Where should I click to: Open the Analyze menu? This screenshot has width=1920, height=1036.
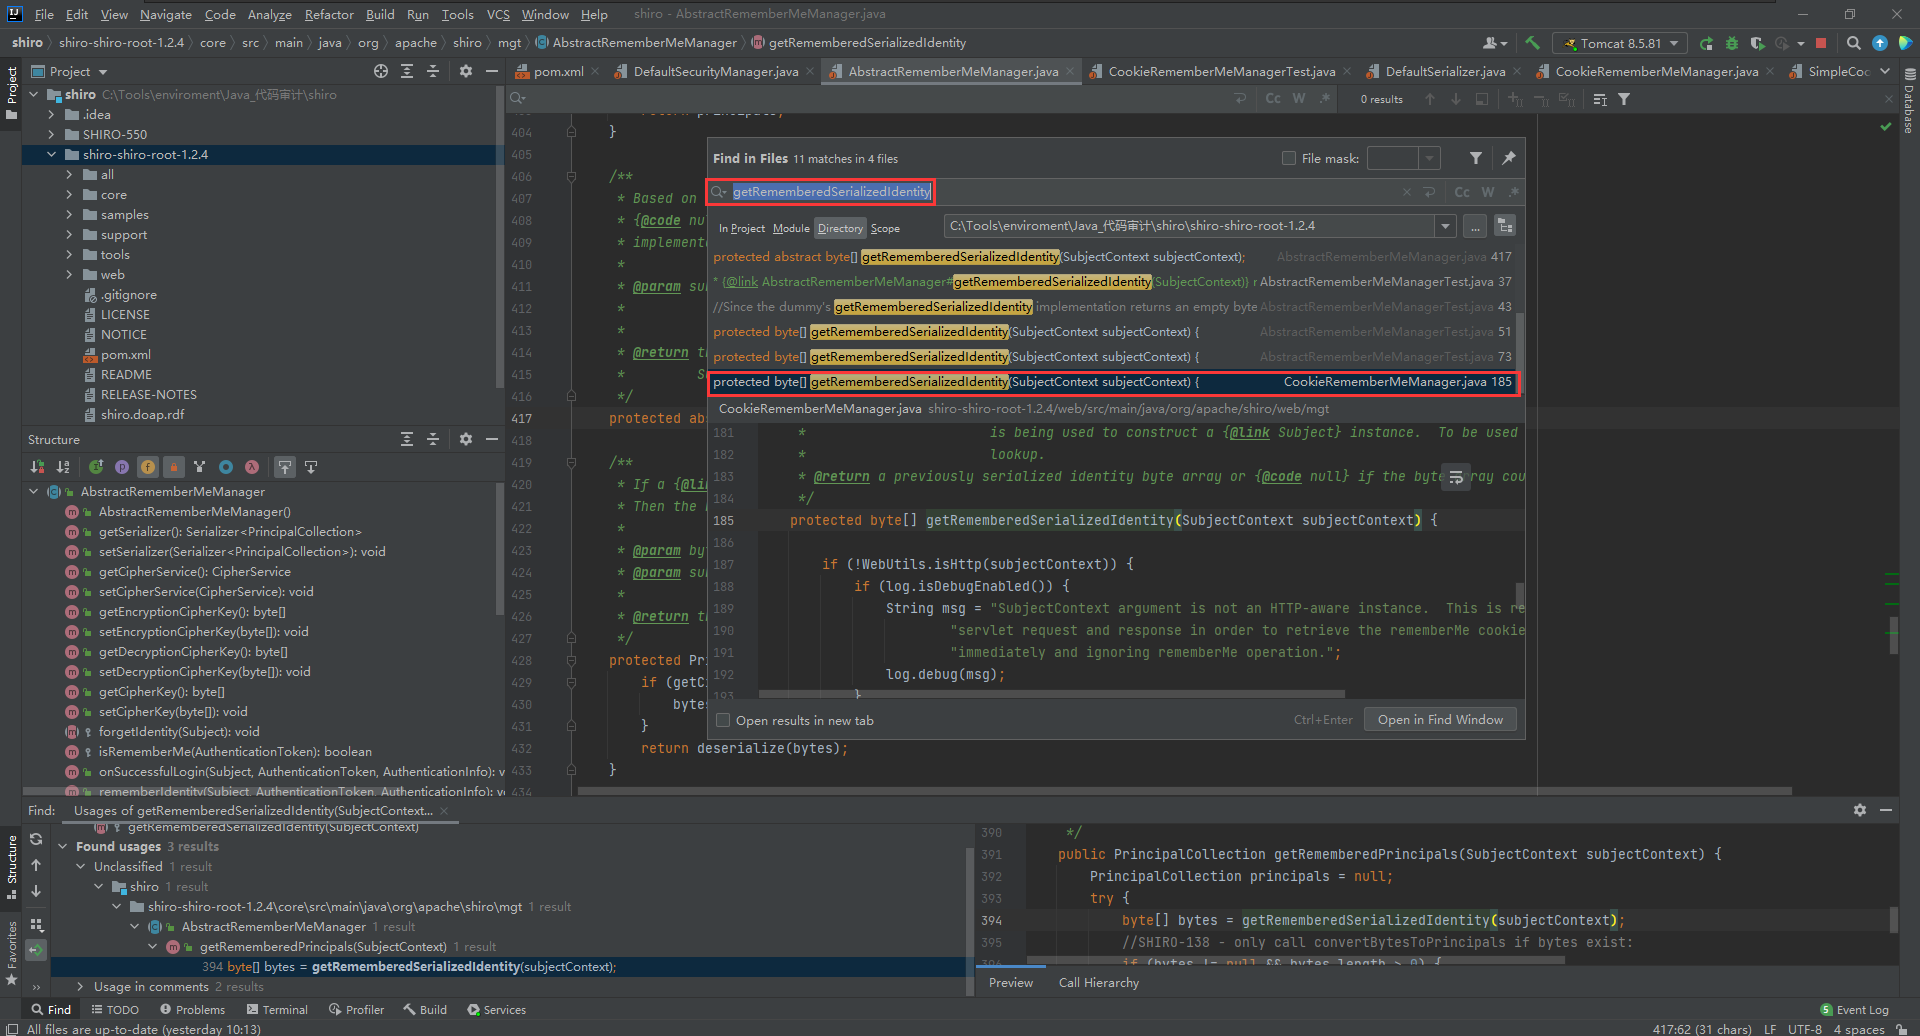[269, 14]
